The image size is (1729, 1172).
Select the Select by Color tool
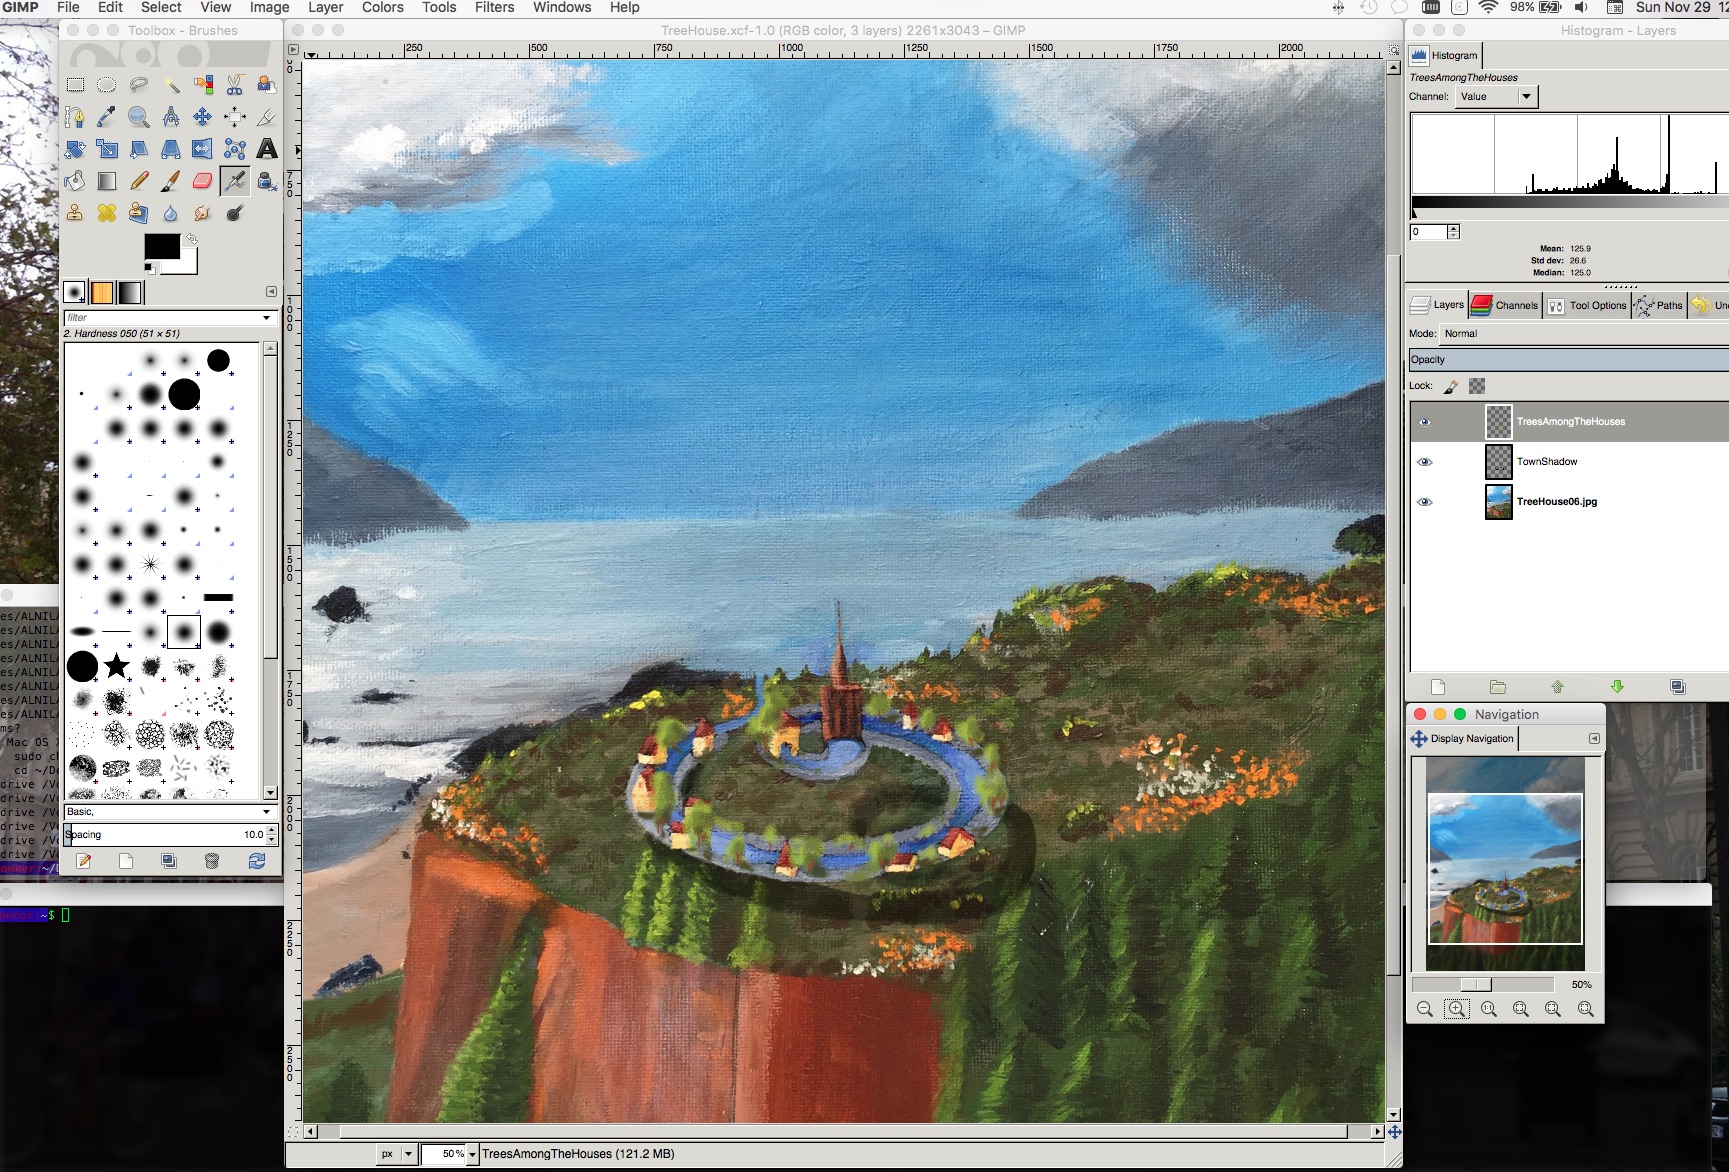click(203, 85)
